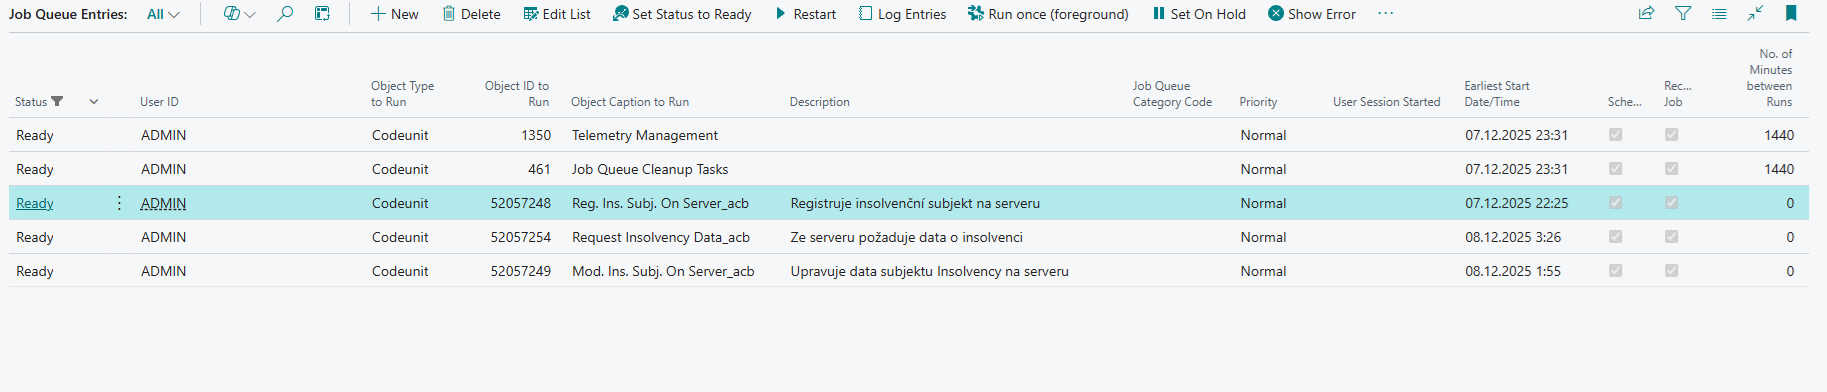Click Run once (foreground)
1827x392 pixels.
(x=1048, y=14)
